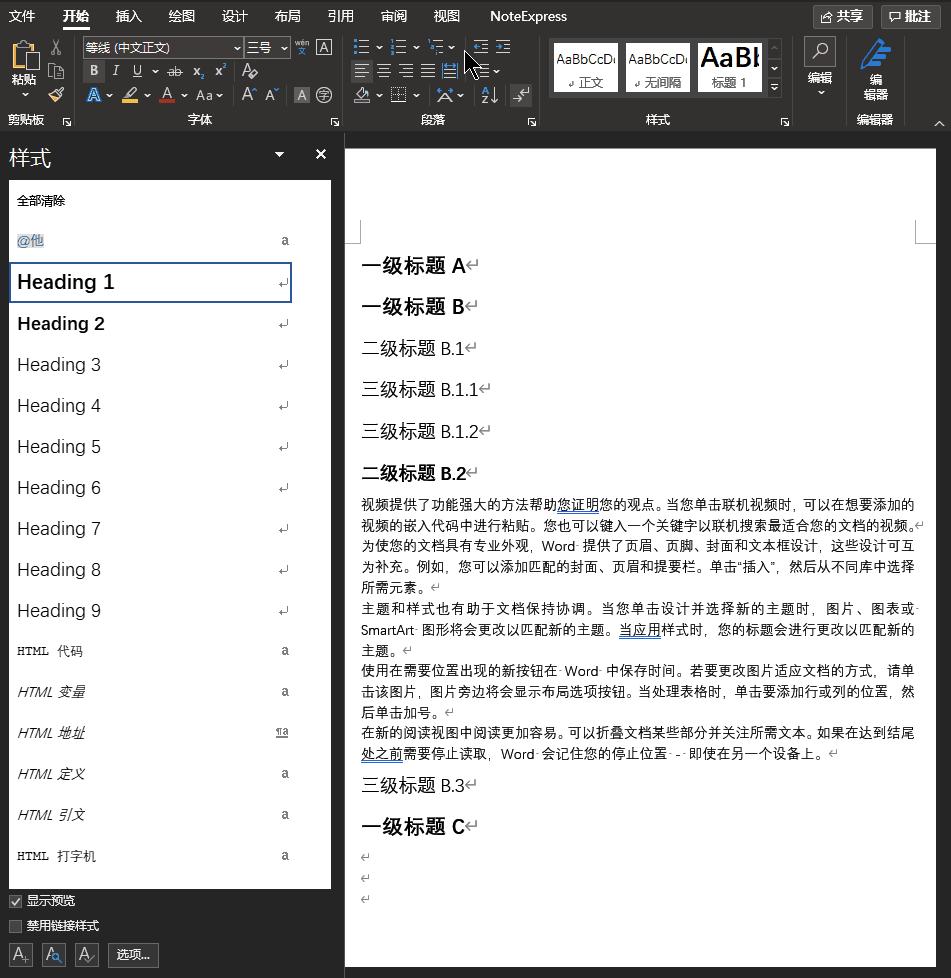
Task: Toggle Superscript formatting
Action: pyautogui.click(x=220, y=71)
